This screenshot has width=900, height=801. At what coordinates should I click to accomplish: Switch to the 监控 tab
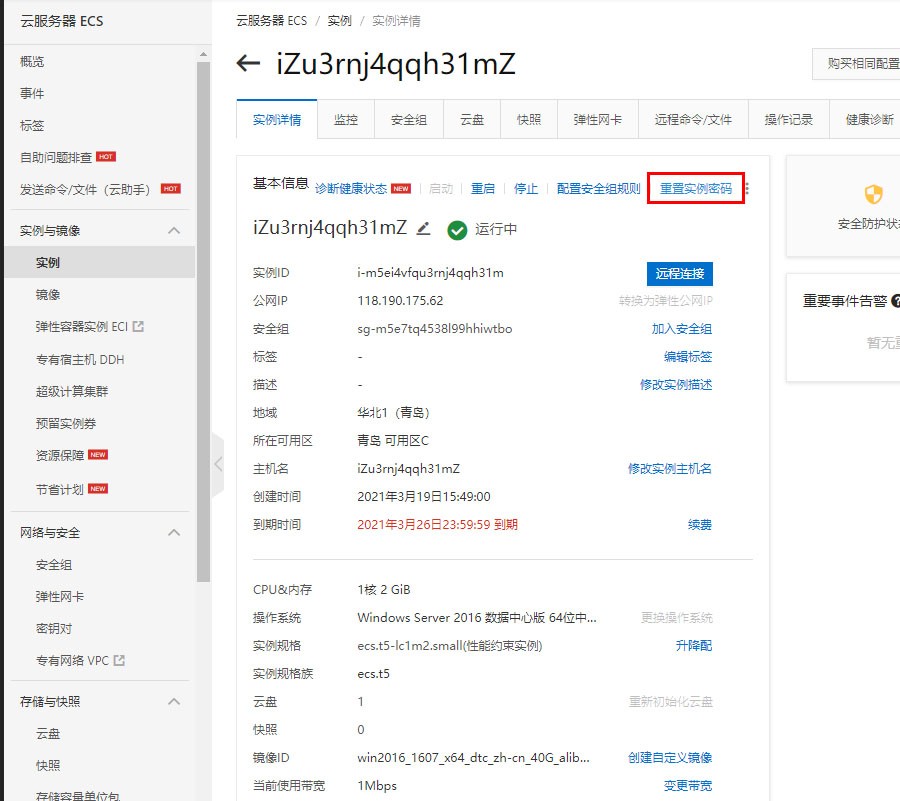click(345, 118)
